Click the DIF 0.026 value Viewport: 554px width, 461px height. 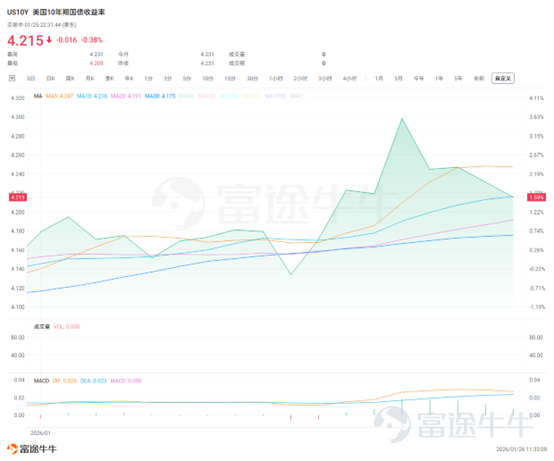coord(65,381)
